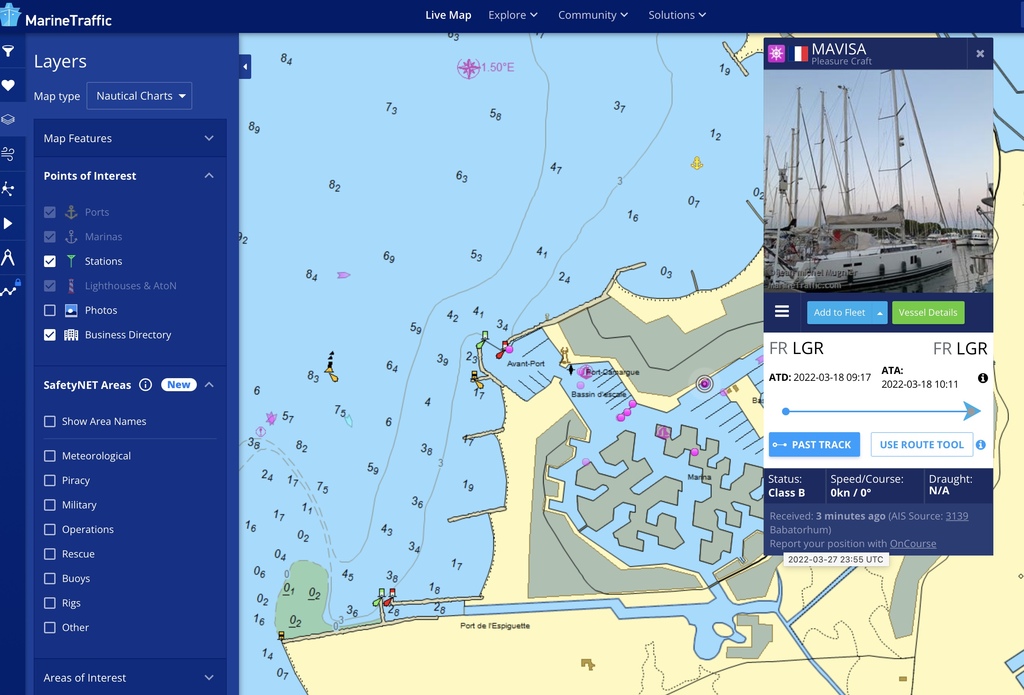Screen dimensions: 1024x695
Task: Collapse the Layers panel with side arrow
Action: [245, 67]
